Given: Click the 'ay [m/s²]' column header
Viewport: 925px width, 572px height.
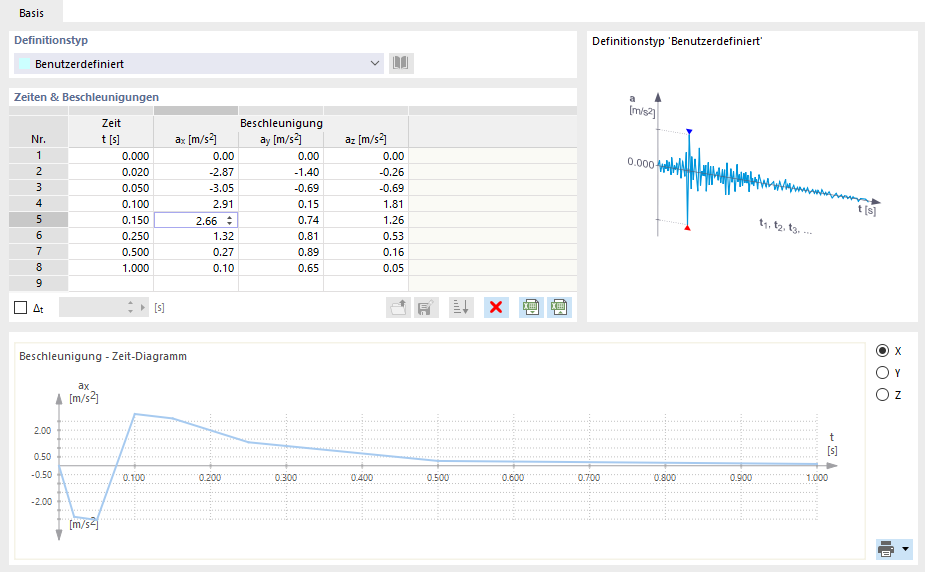Looking at the screenshot, I should [281, 139].
